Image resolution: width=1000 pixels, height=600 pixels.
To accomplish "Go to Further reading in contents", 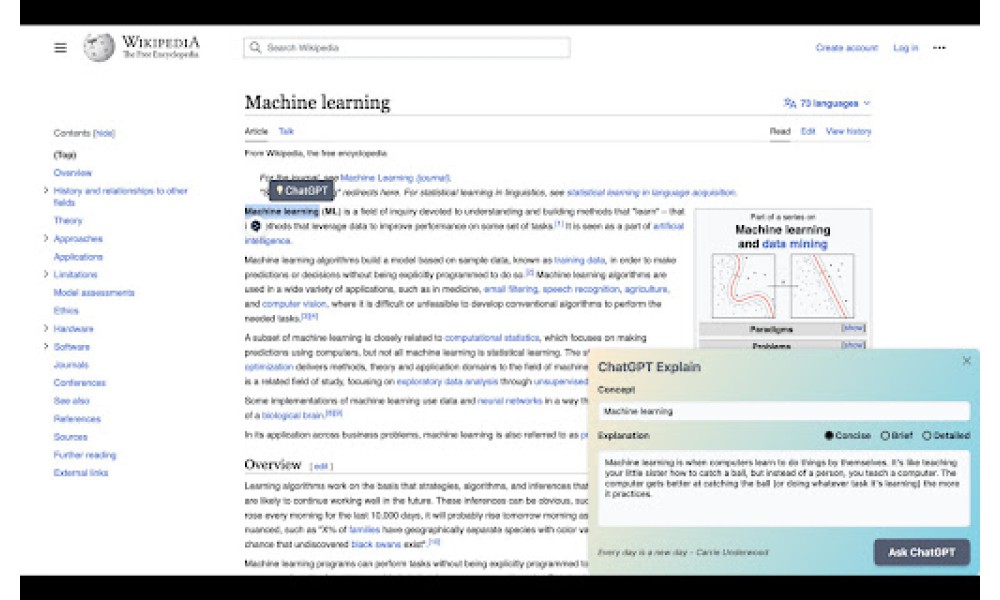I will pos(85,455).
